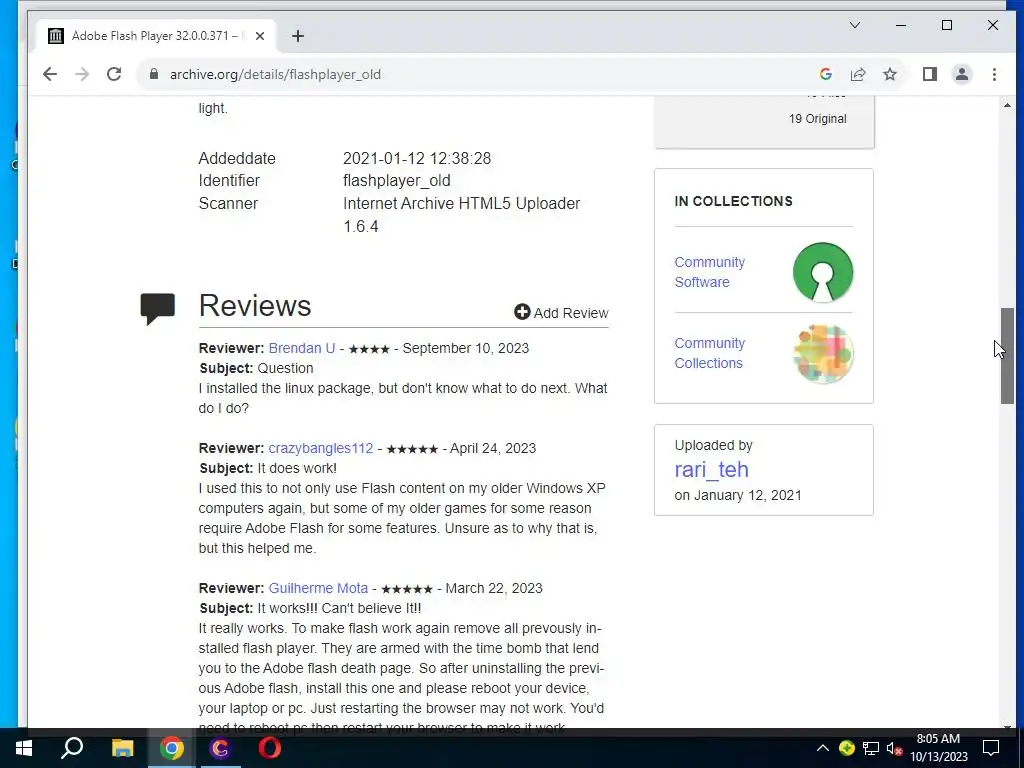Reload the page with refresh icon
This screenshot has width=1024, height=768.
click(x=114, y=74)
